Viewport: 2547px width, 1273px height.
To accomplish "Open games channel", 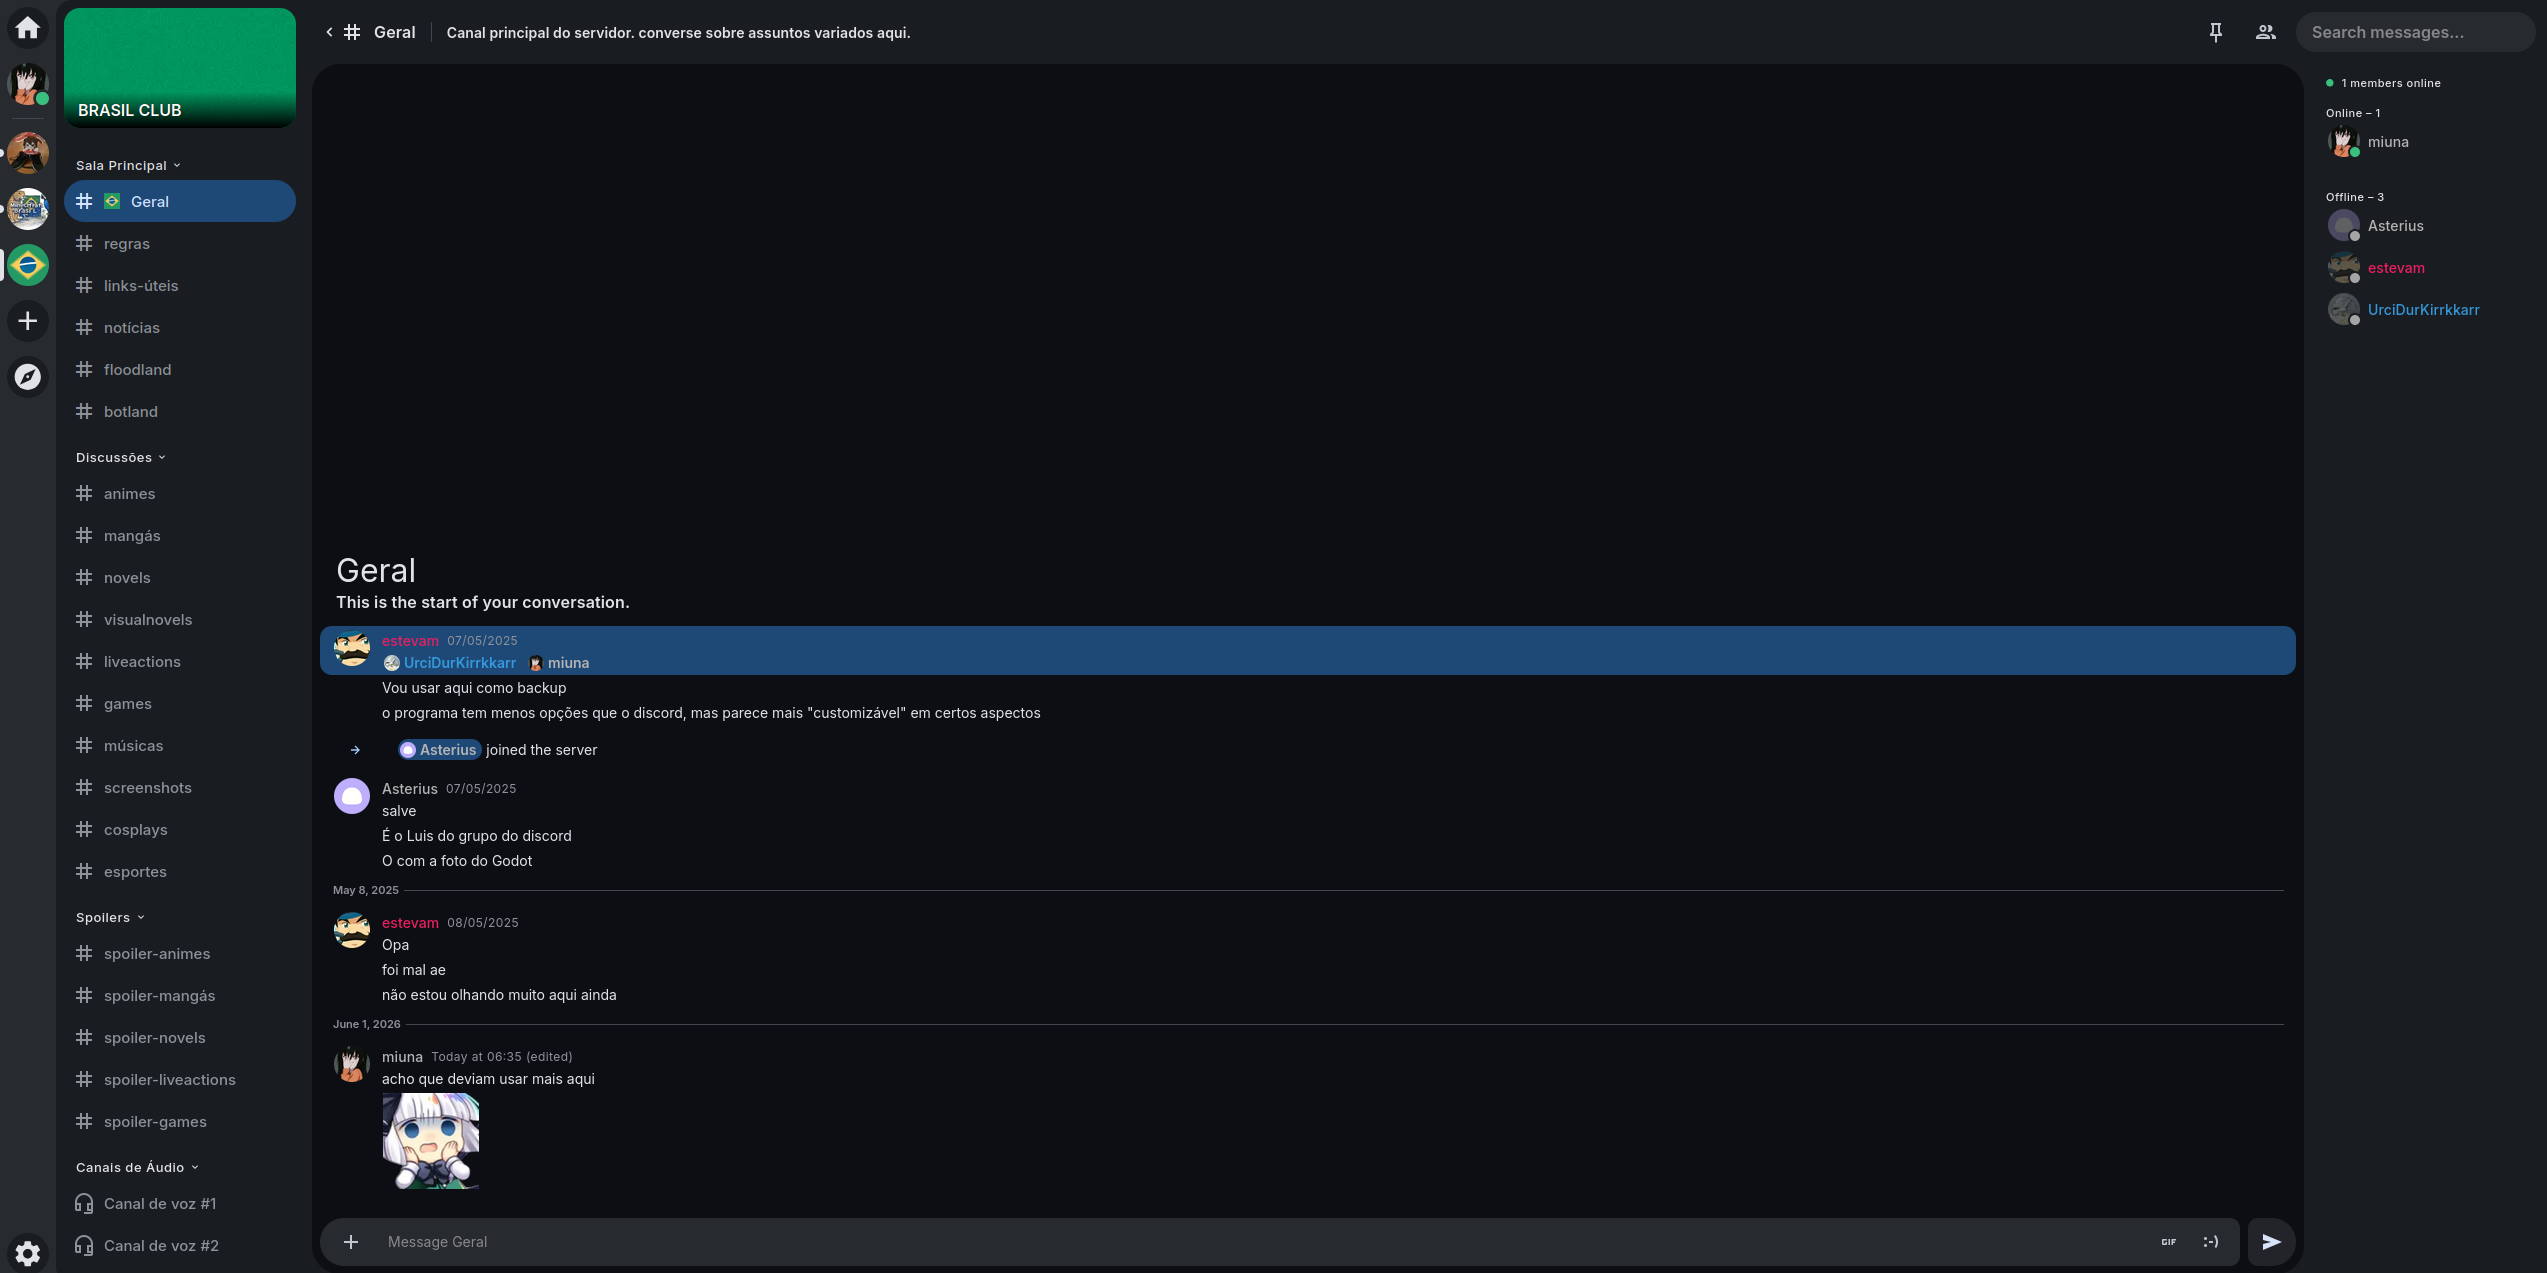I will [x=180, y=703].
